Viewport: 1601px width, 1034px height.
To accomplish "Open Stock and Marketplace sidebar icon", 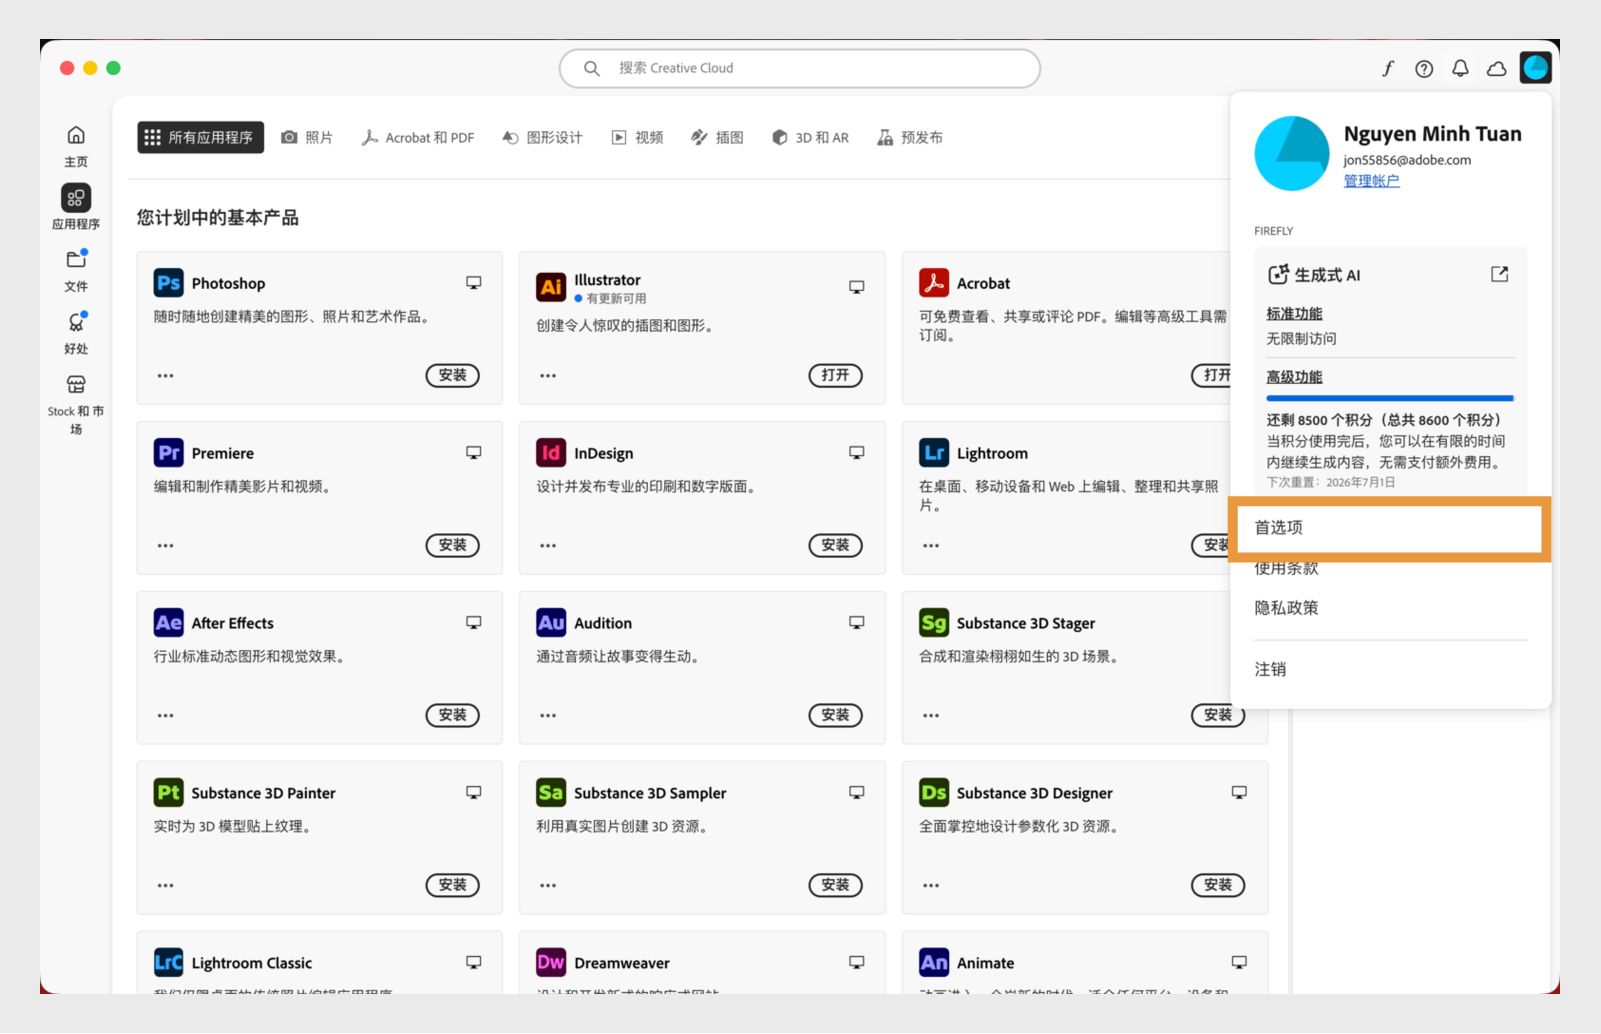I will point(76,385).
